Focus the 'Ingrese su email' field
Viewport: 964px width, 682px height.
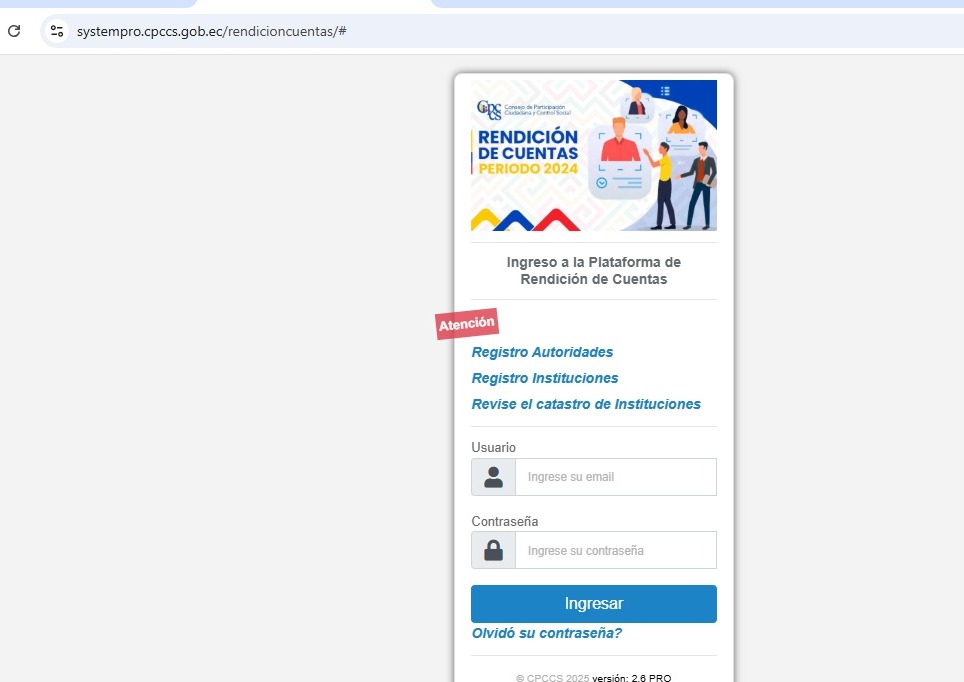[x=615, y=477]
